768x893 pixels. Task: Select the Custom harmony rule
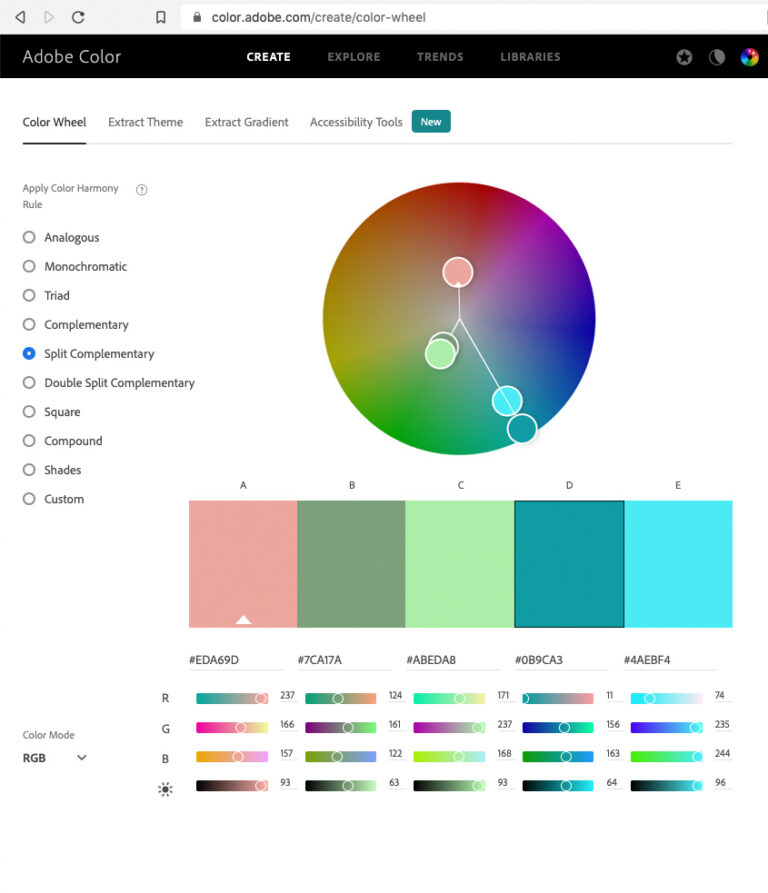(x=54, y=499)
